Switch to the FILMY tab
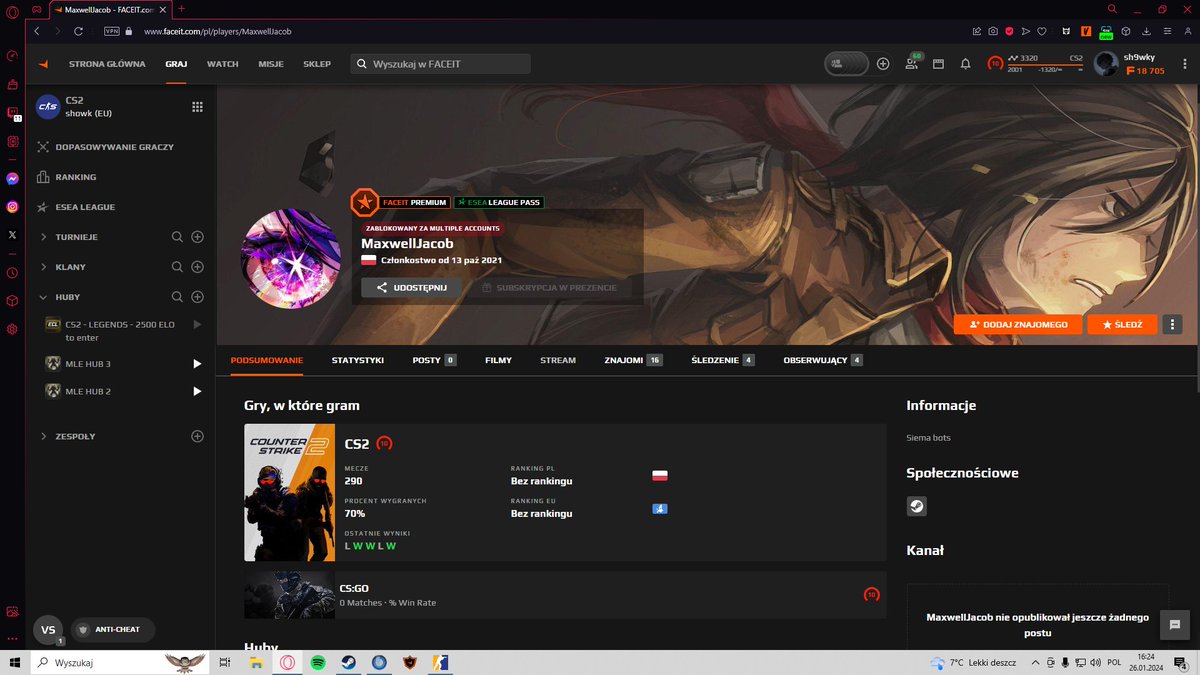The image size is (1200, 675). 498,360
